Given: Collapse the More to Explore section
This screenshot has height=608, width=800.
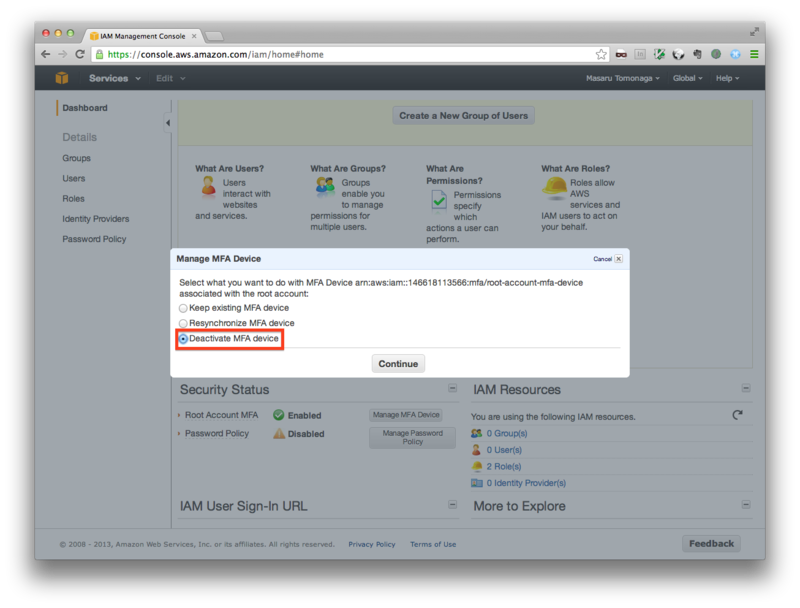Looking at the screenshot, I should [746, 504].
